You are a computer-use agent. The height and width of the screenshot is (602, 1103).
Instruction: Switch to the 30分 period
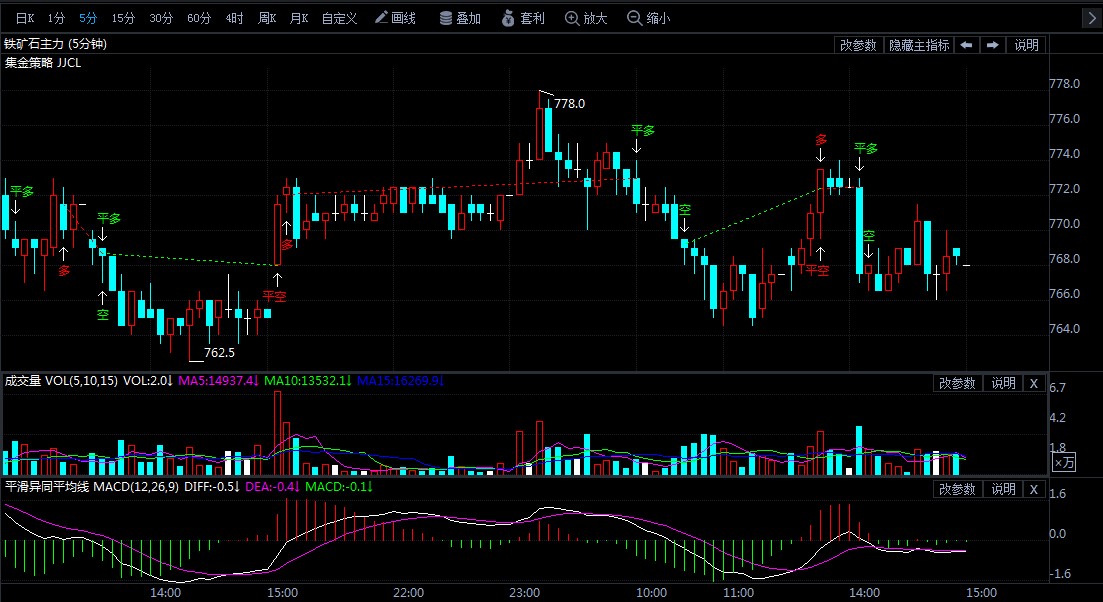click(161, 18)
